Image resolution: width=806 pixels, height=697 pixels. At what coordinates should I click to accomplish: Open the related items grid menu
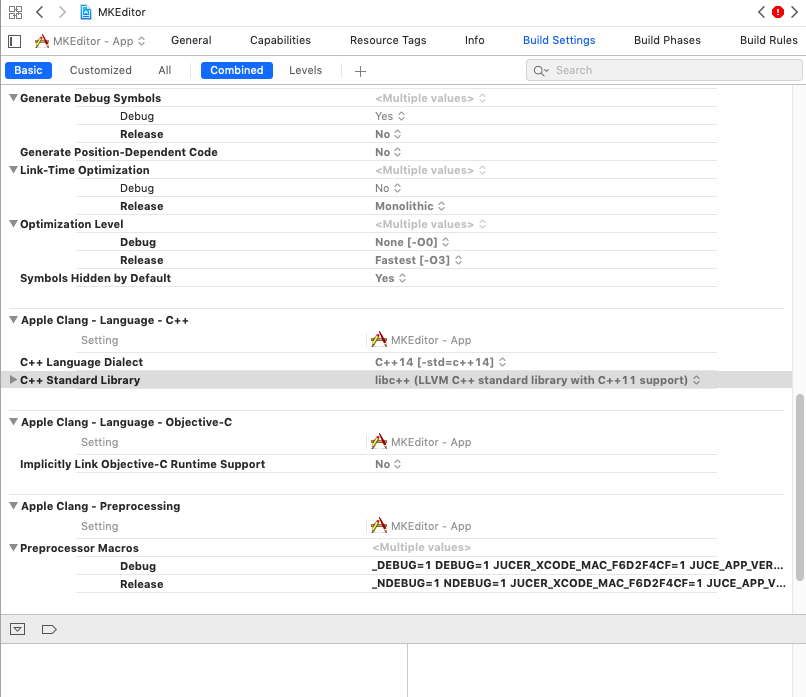pos(15,12)
